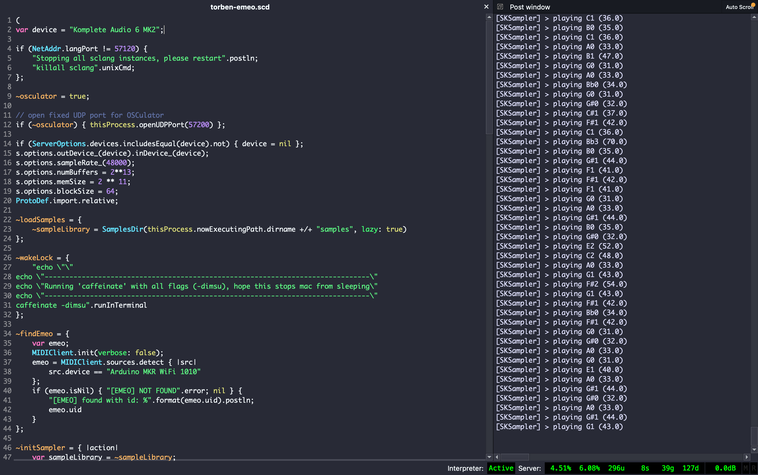Detach the Post window panel
758x475 pixels.
[501, 6]
